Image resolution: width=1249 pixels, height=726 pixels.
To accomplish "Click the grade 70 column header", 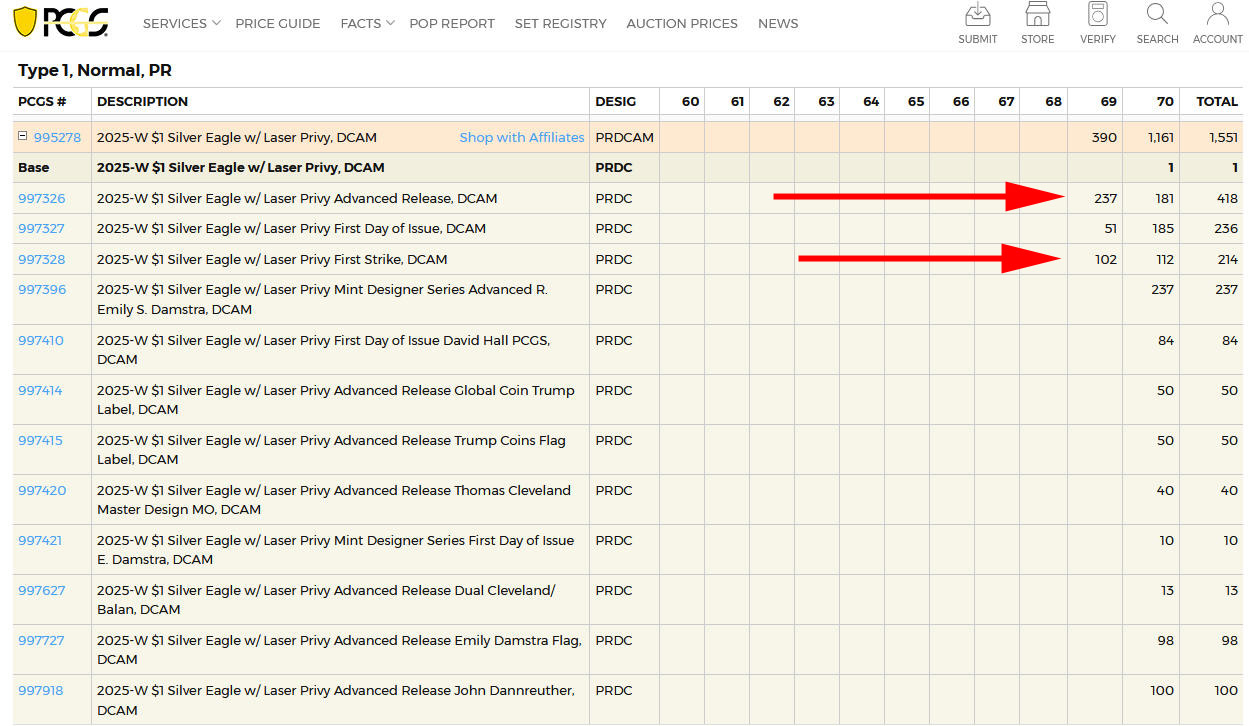I will coord(1165,101).
